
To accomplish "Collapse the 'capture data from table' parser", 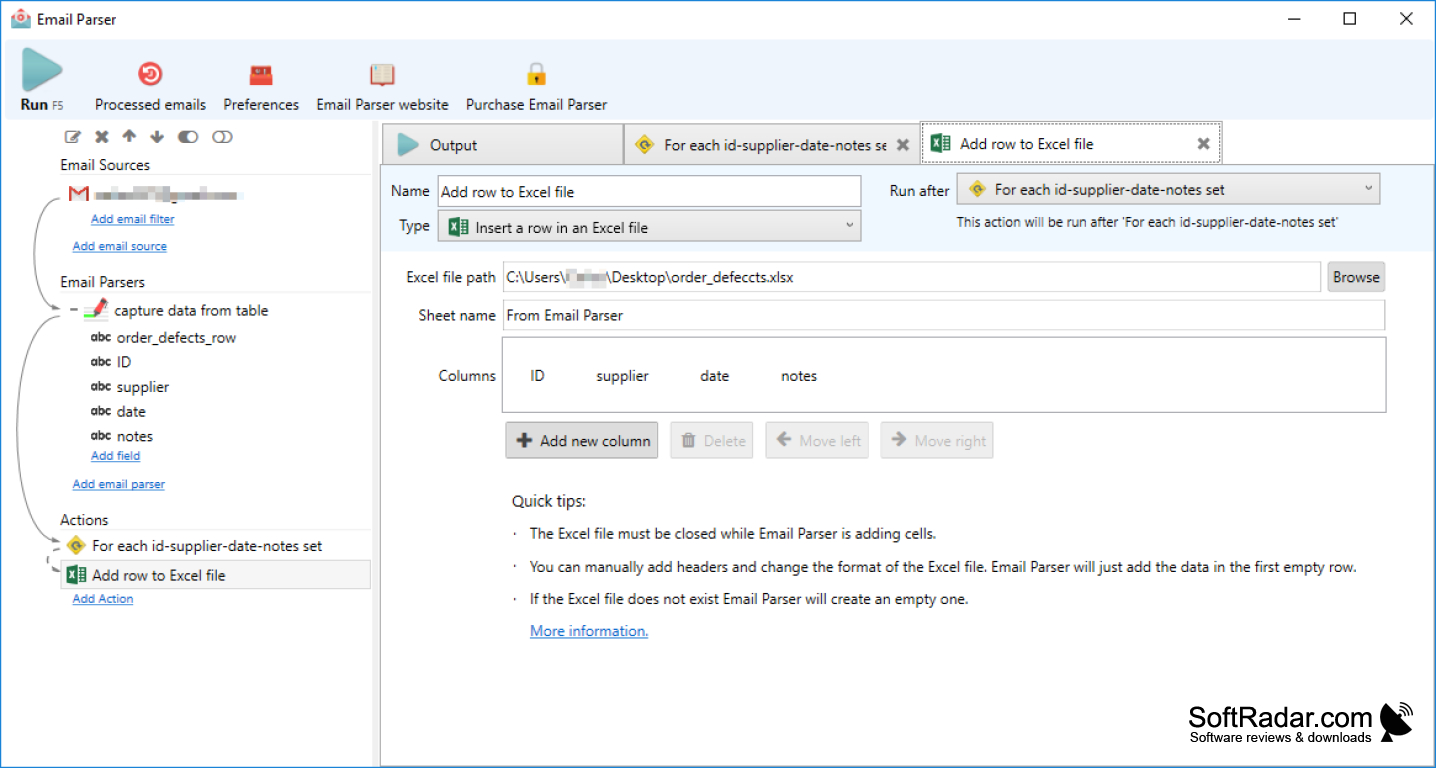I will point(73,310).
